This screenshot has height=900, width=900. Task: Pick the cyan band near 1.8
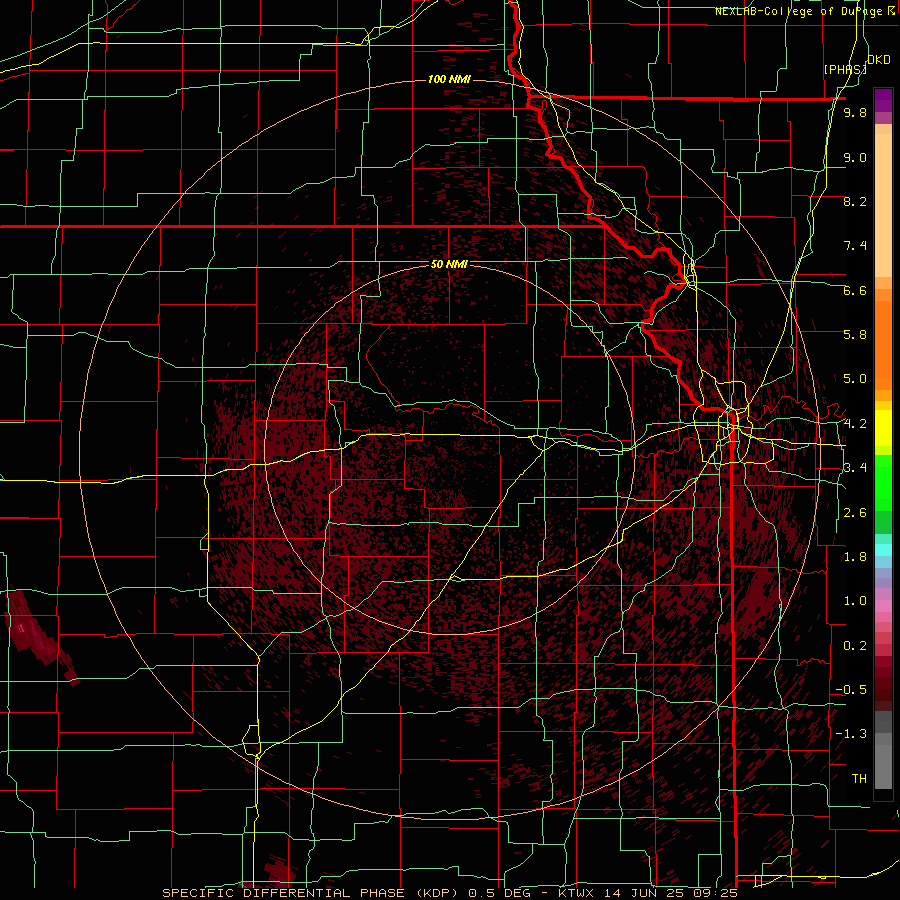883,550
